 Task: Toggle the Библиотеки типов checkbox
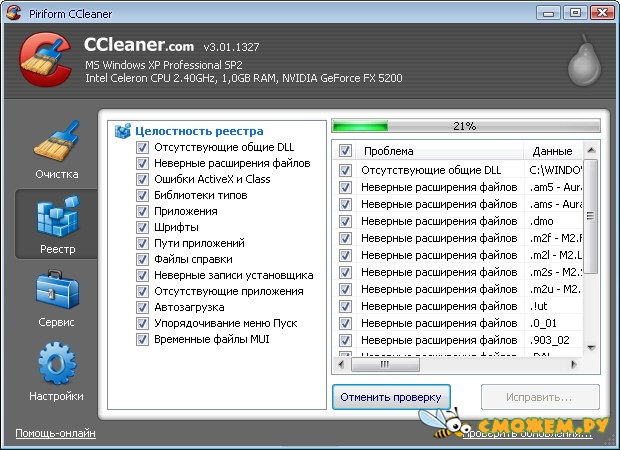coord(142,195)
